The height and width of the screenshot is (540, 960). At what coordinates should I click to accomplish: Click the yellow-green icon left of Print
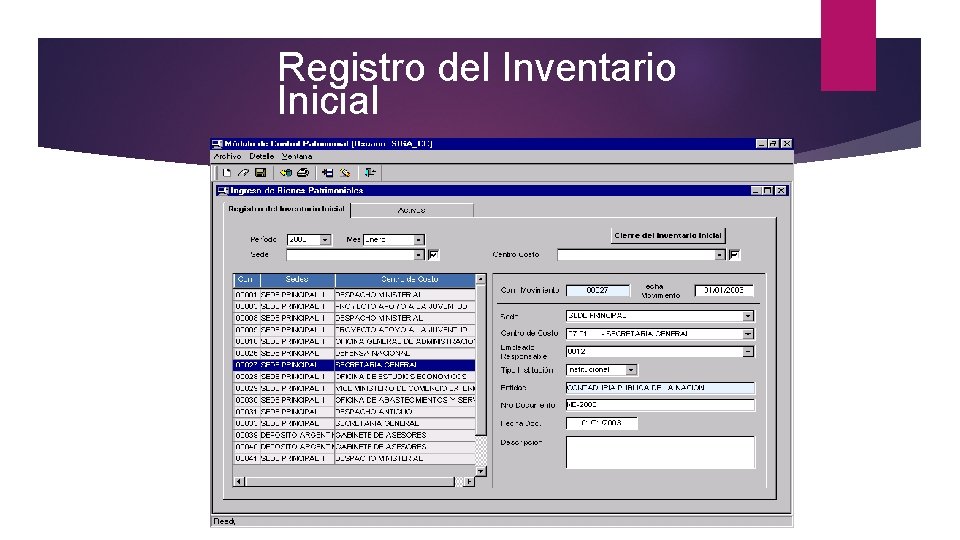286,173
